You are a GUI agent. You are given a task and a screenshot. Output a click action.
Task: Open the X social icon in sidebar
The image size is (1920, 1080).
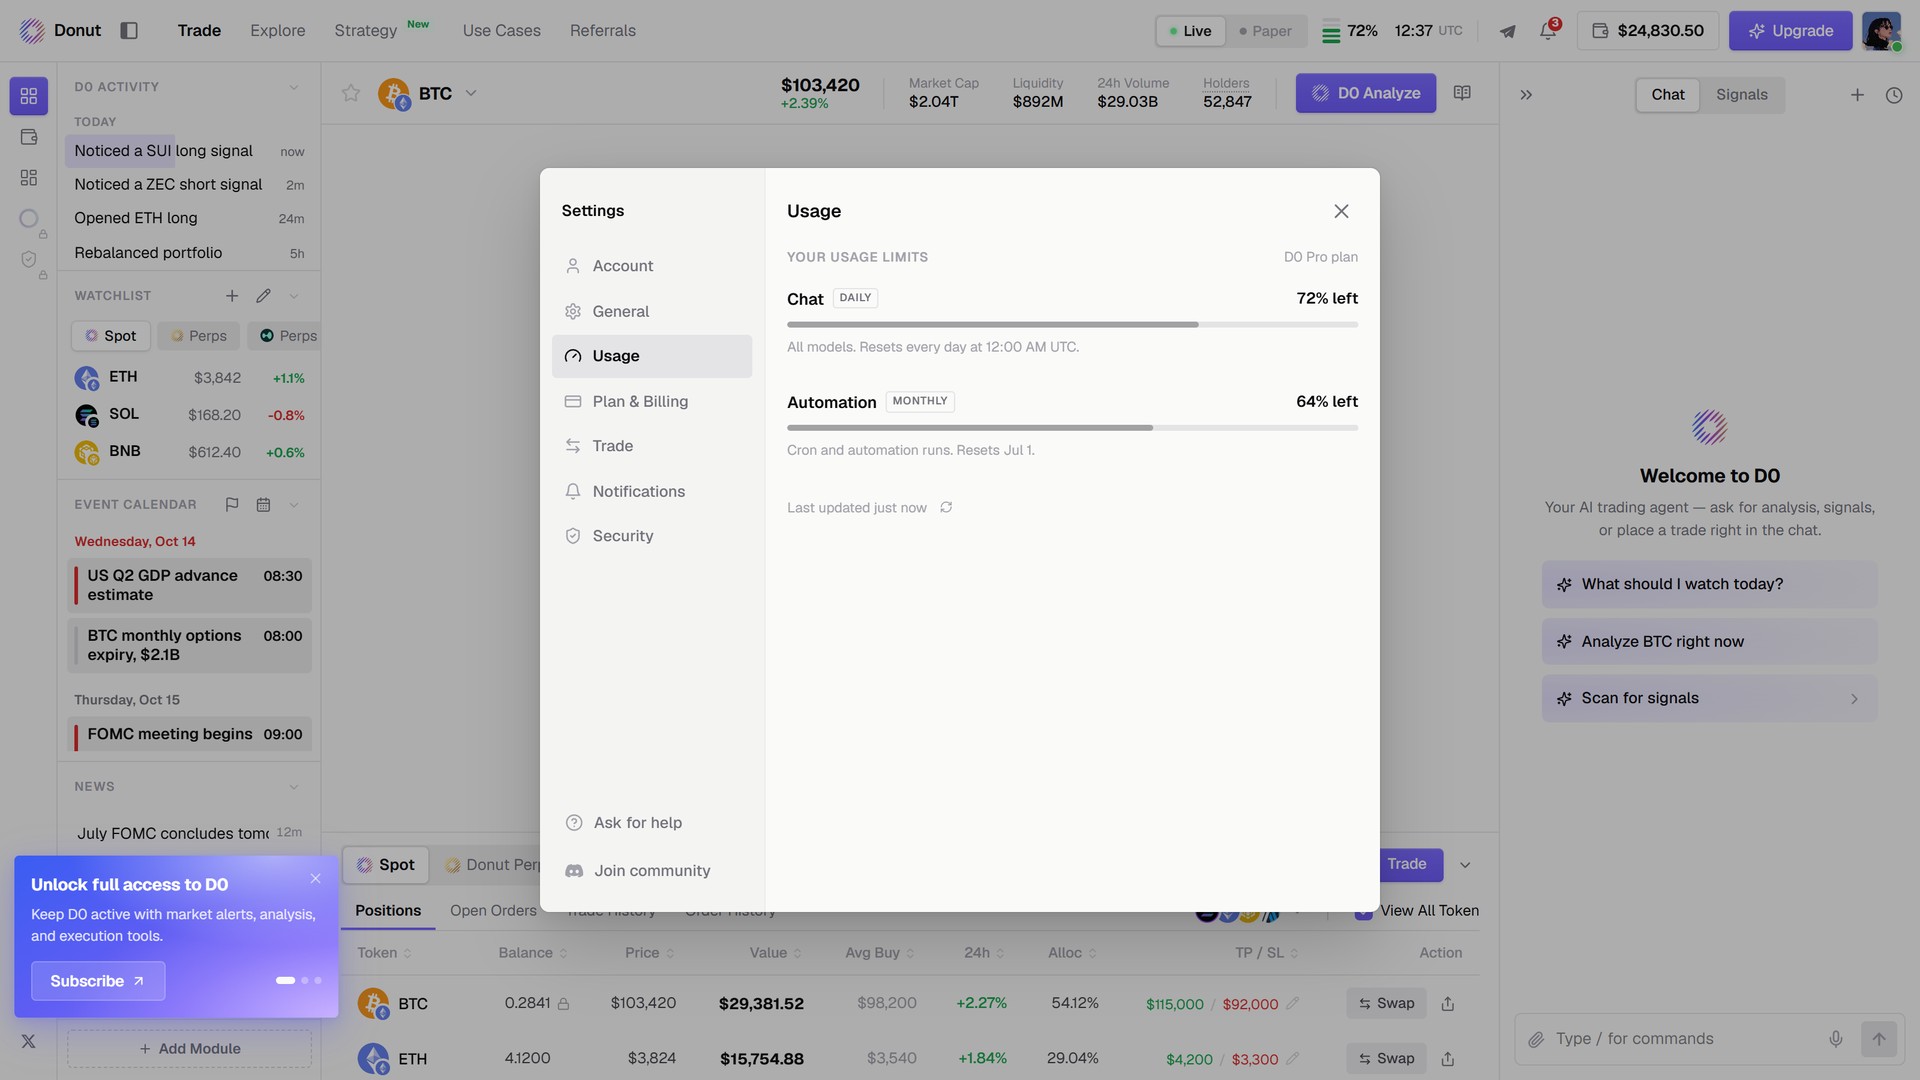pos(28,1041)
